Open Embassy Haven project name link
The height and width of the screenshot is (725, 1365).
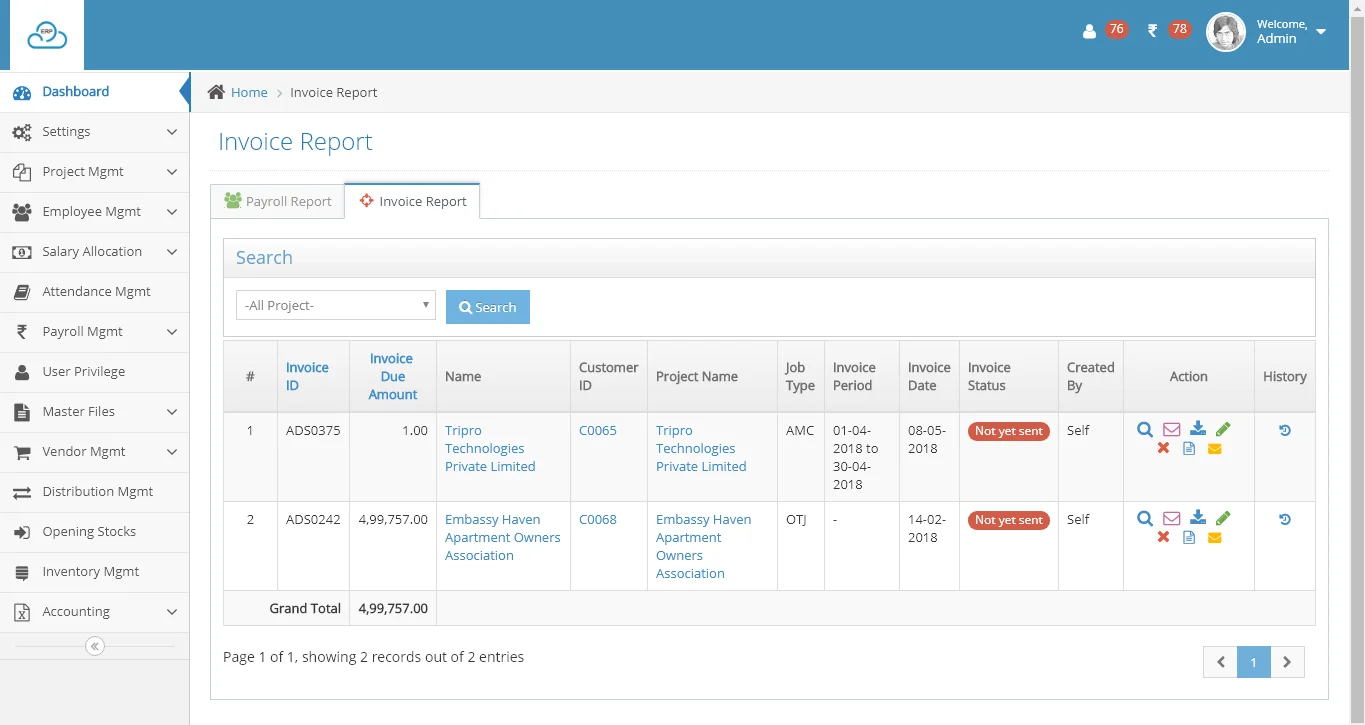[703, 546]
